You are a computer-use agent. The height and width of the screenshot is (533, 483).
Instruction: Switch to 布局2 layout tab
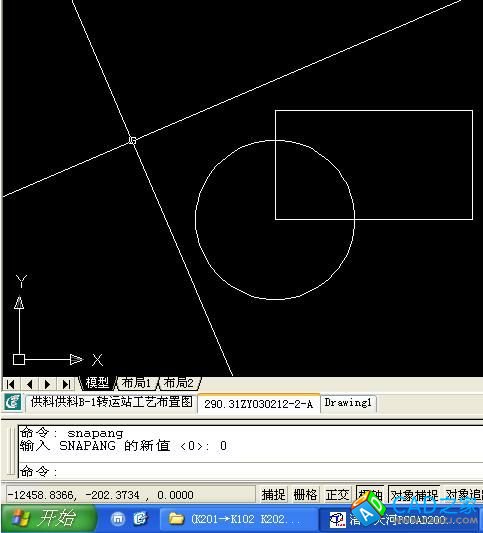tap(179, 383)
